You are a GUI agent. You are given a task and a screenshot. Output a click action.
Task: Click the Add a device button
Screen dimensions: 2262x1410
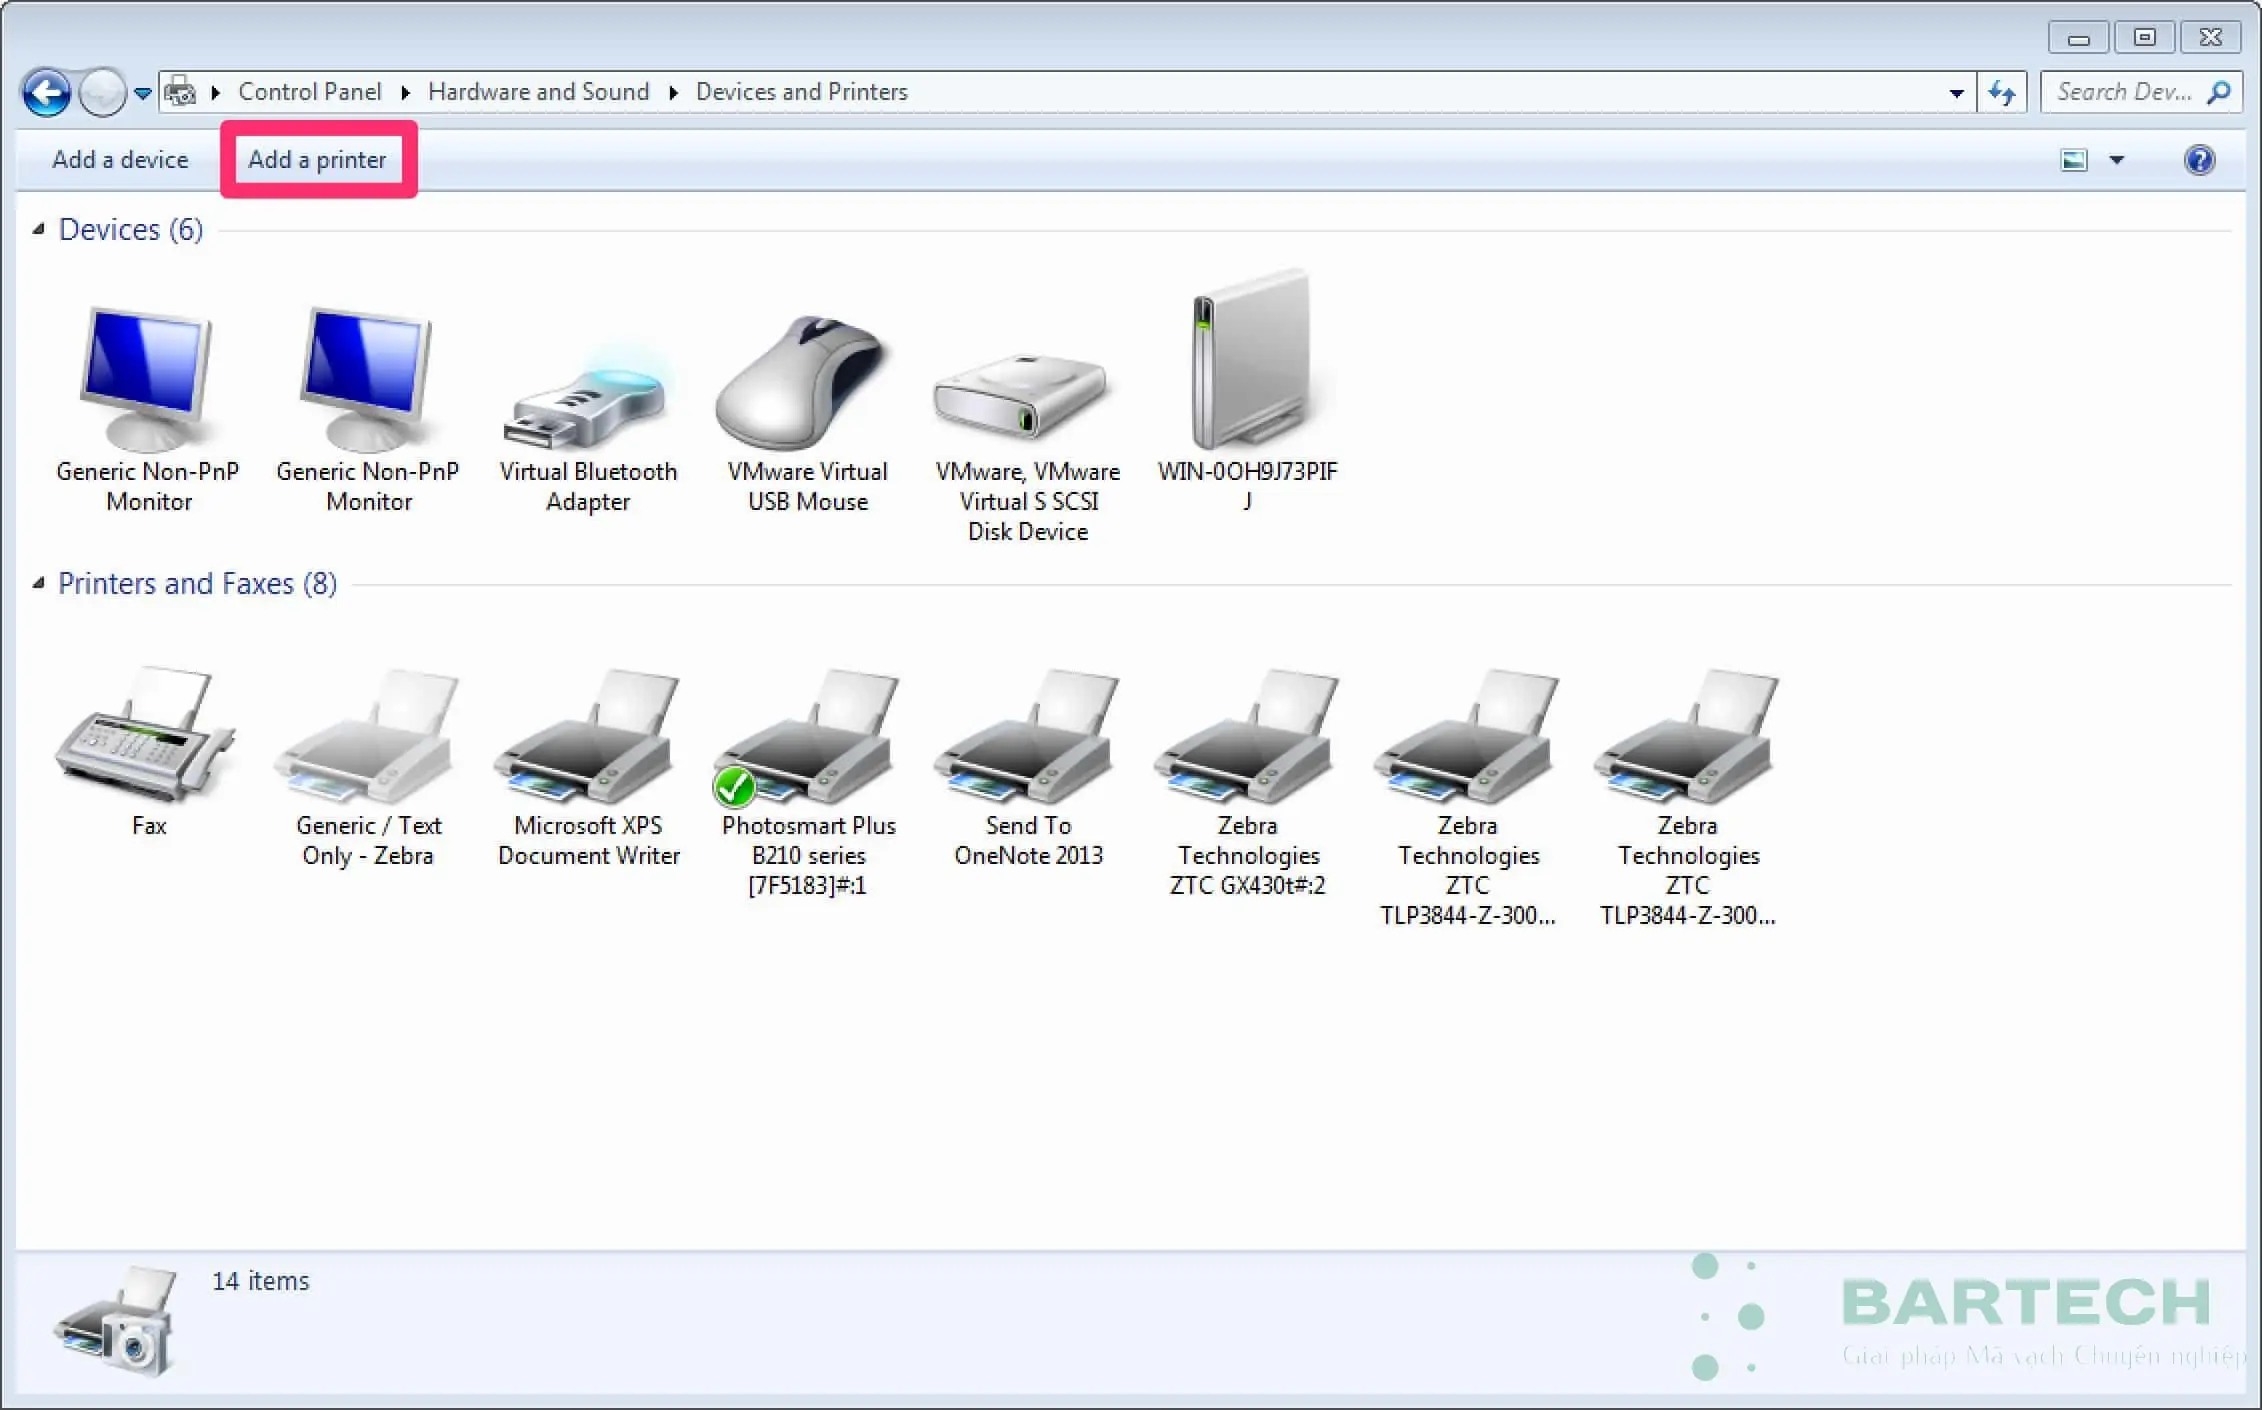120,160
